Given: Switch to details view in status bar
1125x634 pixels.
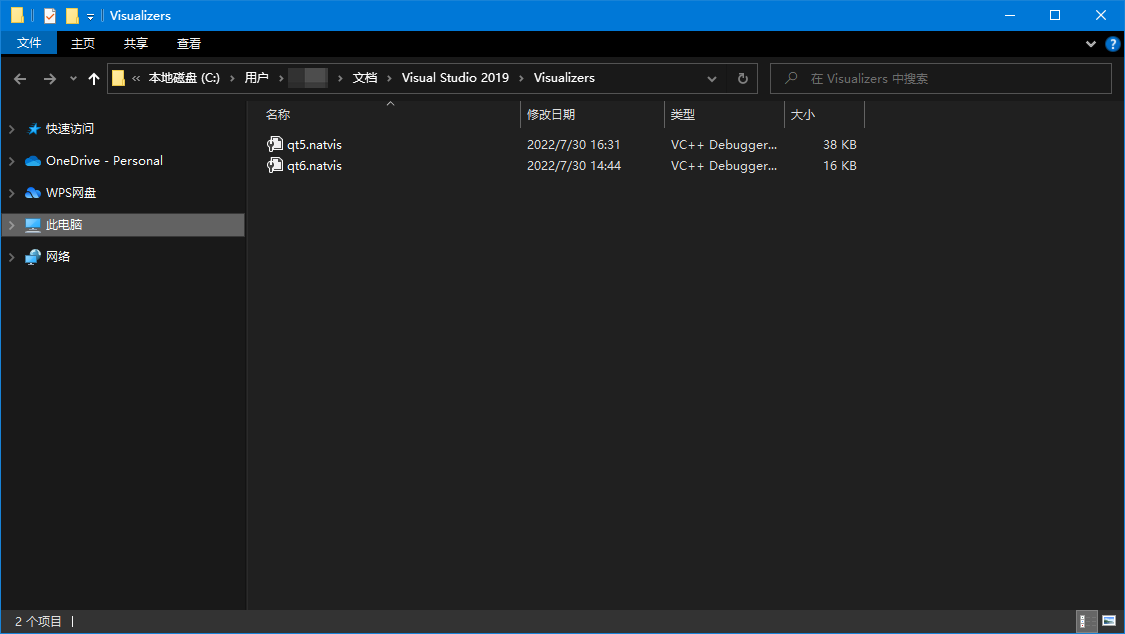Looking at the screenshot, I should [x=1087, y=621].
